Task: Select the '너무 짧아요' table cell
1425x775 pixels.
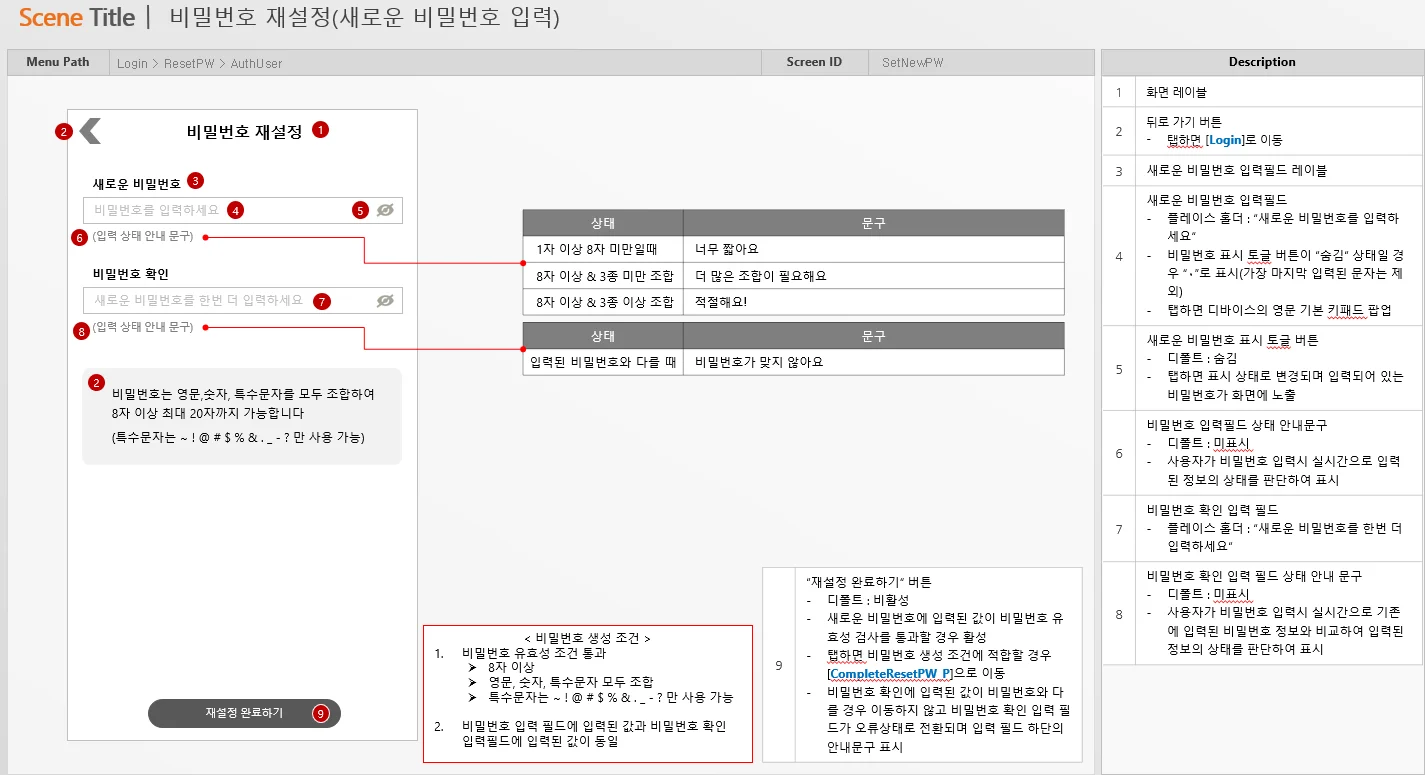Action: coord(873,248)
